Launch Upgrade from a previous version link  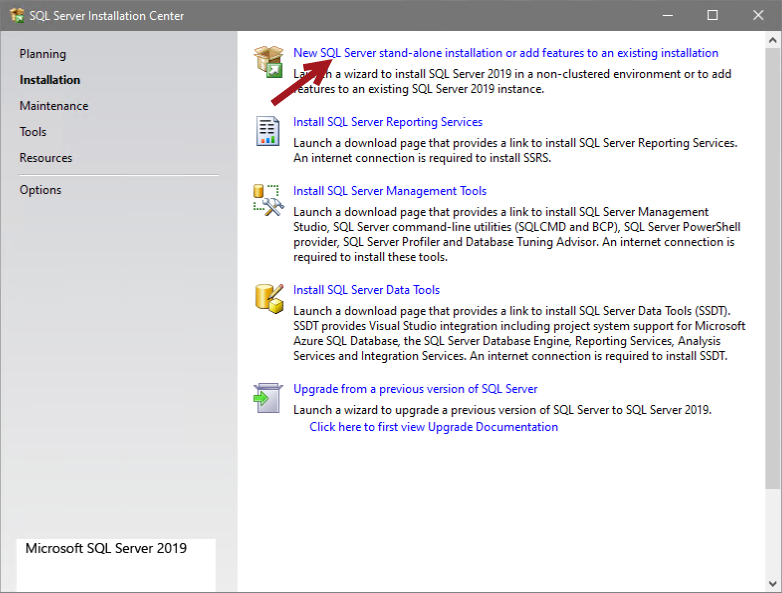pos(415,389)
